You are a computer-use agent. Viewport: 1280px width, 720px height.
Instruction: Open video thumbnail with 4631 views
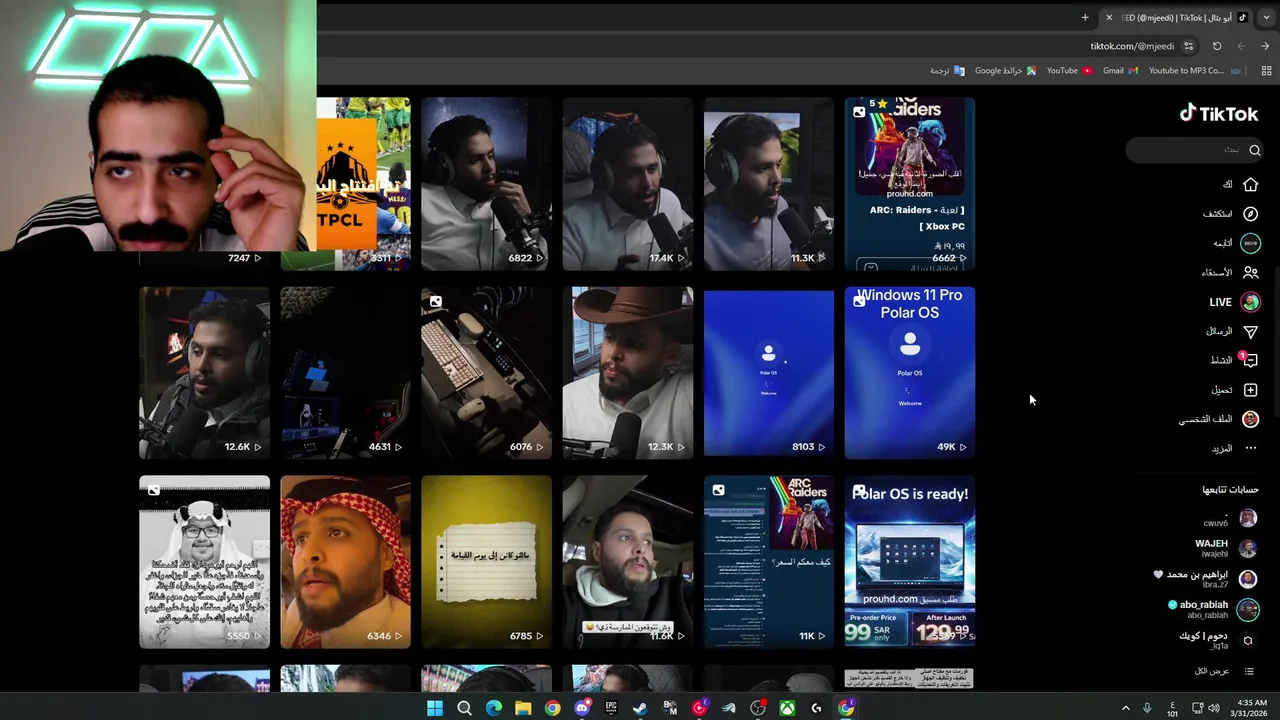point(346,373)
